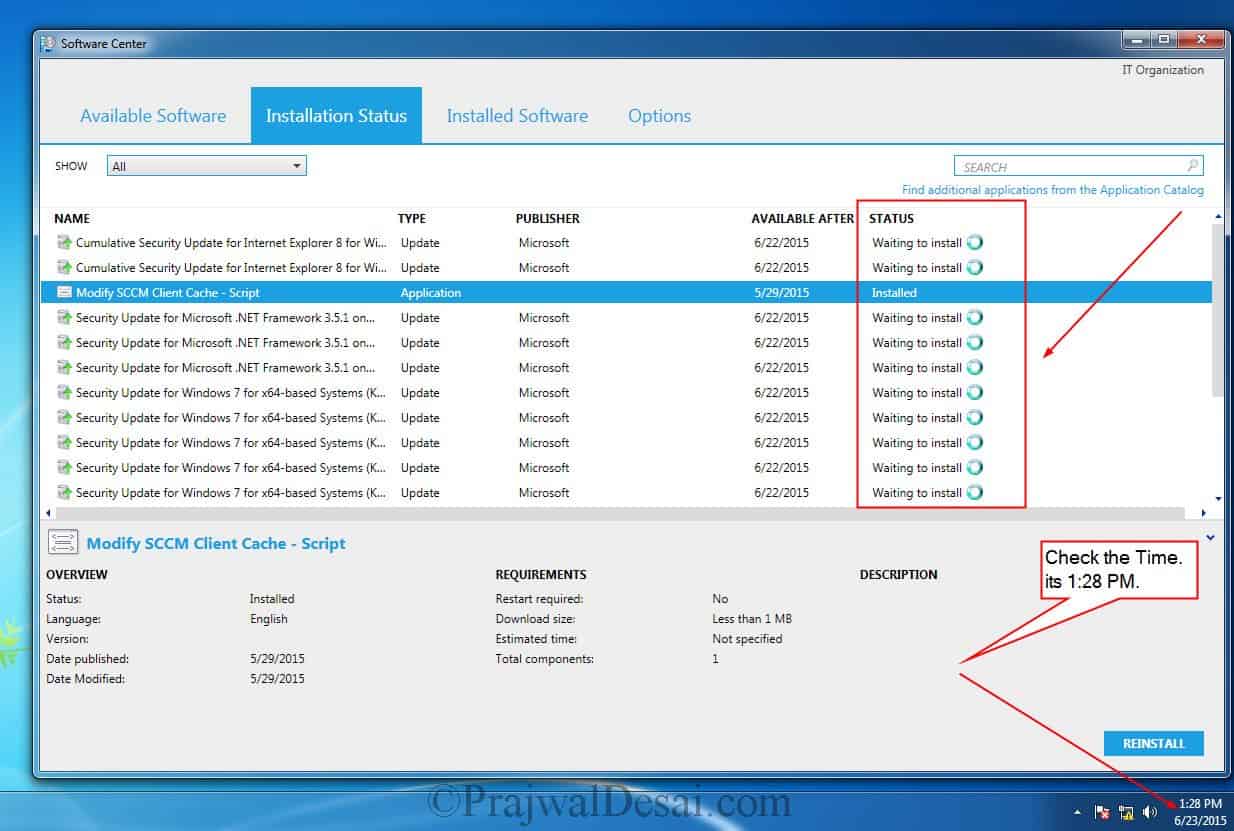The height and width of the screenshot is (831, 1234).
Task: Click the Less than 1 MB download size value
Action: click(x=752, y=619)
